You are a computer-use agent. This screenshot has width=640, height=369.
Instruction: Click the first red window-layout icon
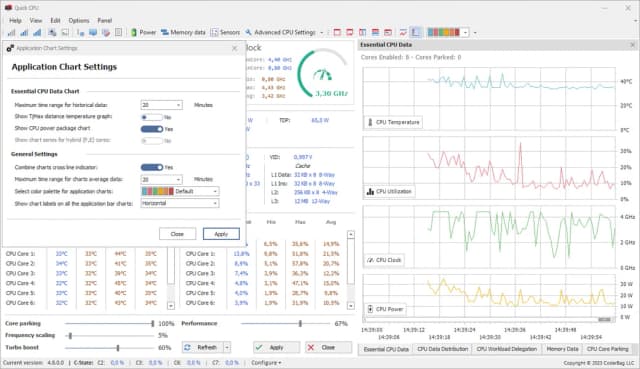(x=337, y=32)
